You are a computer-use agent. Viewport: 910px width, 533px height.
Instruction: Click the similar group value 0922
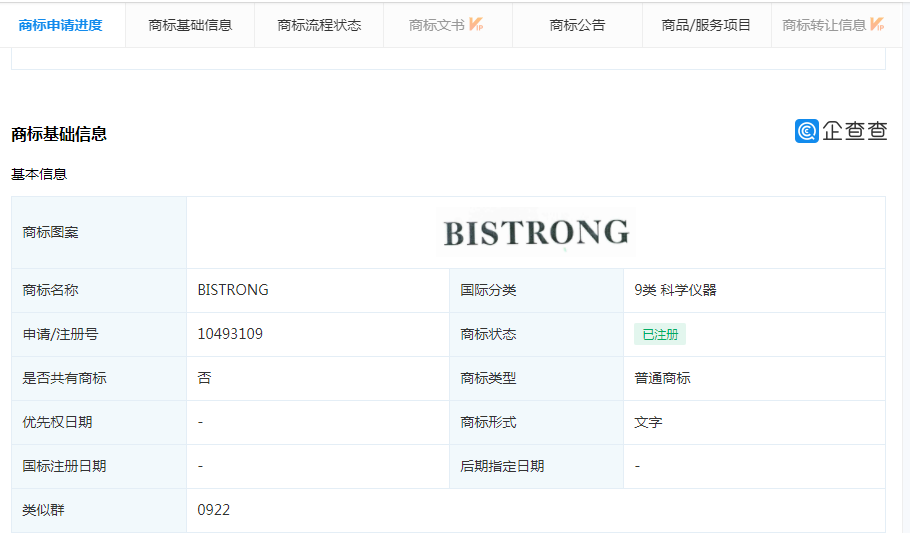click(x=214, y=510)
